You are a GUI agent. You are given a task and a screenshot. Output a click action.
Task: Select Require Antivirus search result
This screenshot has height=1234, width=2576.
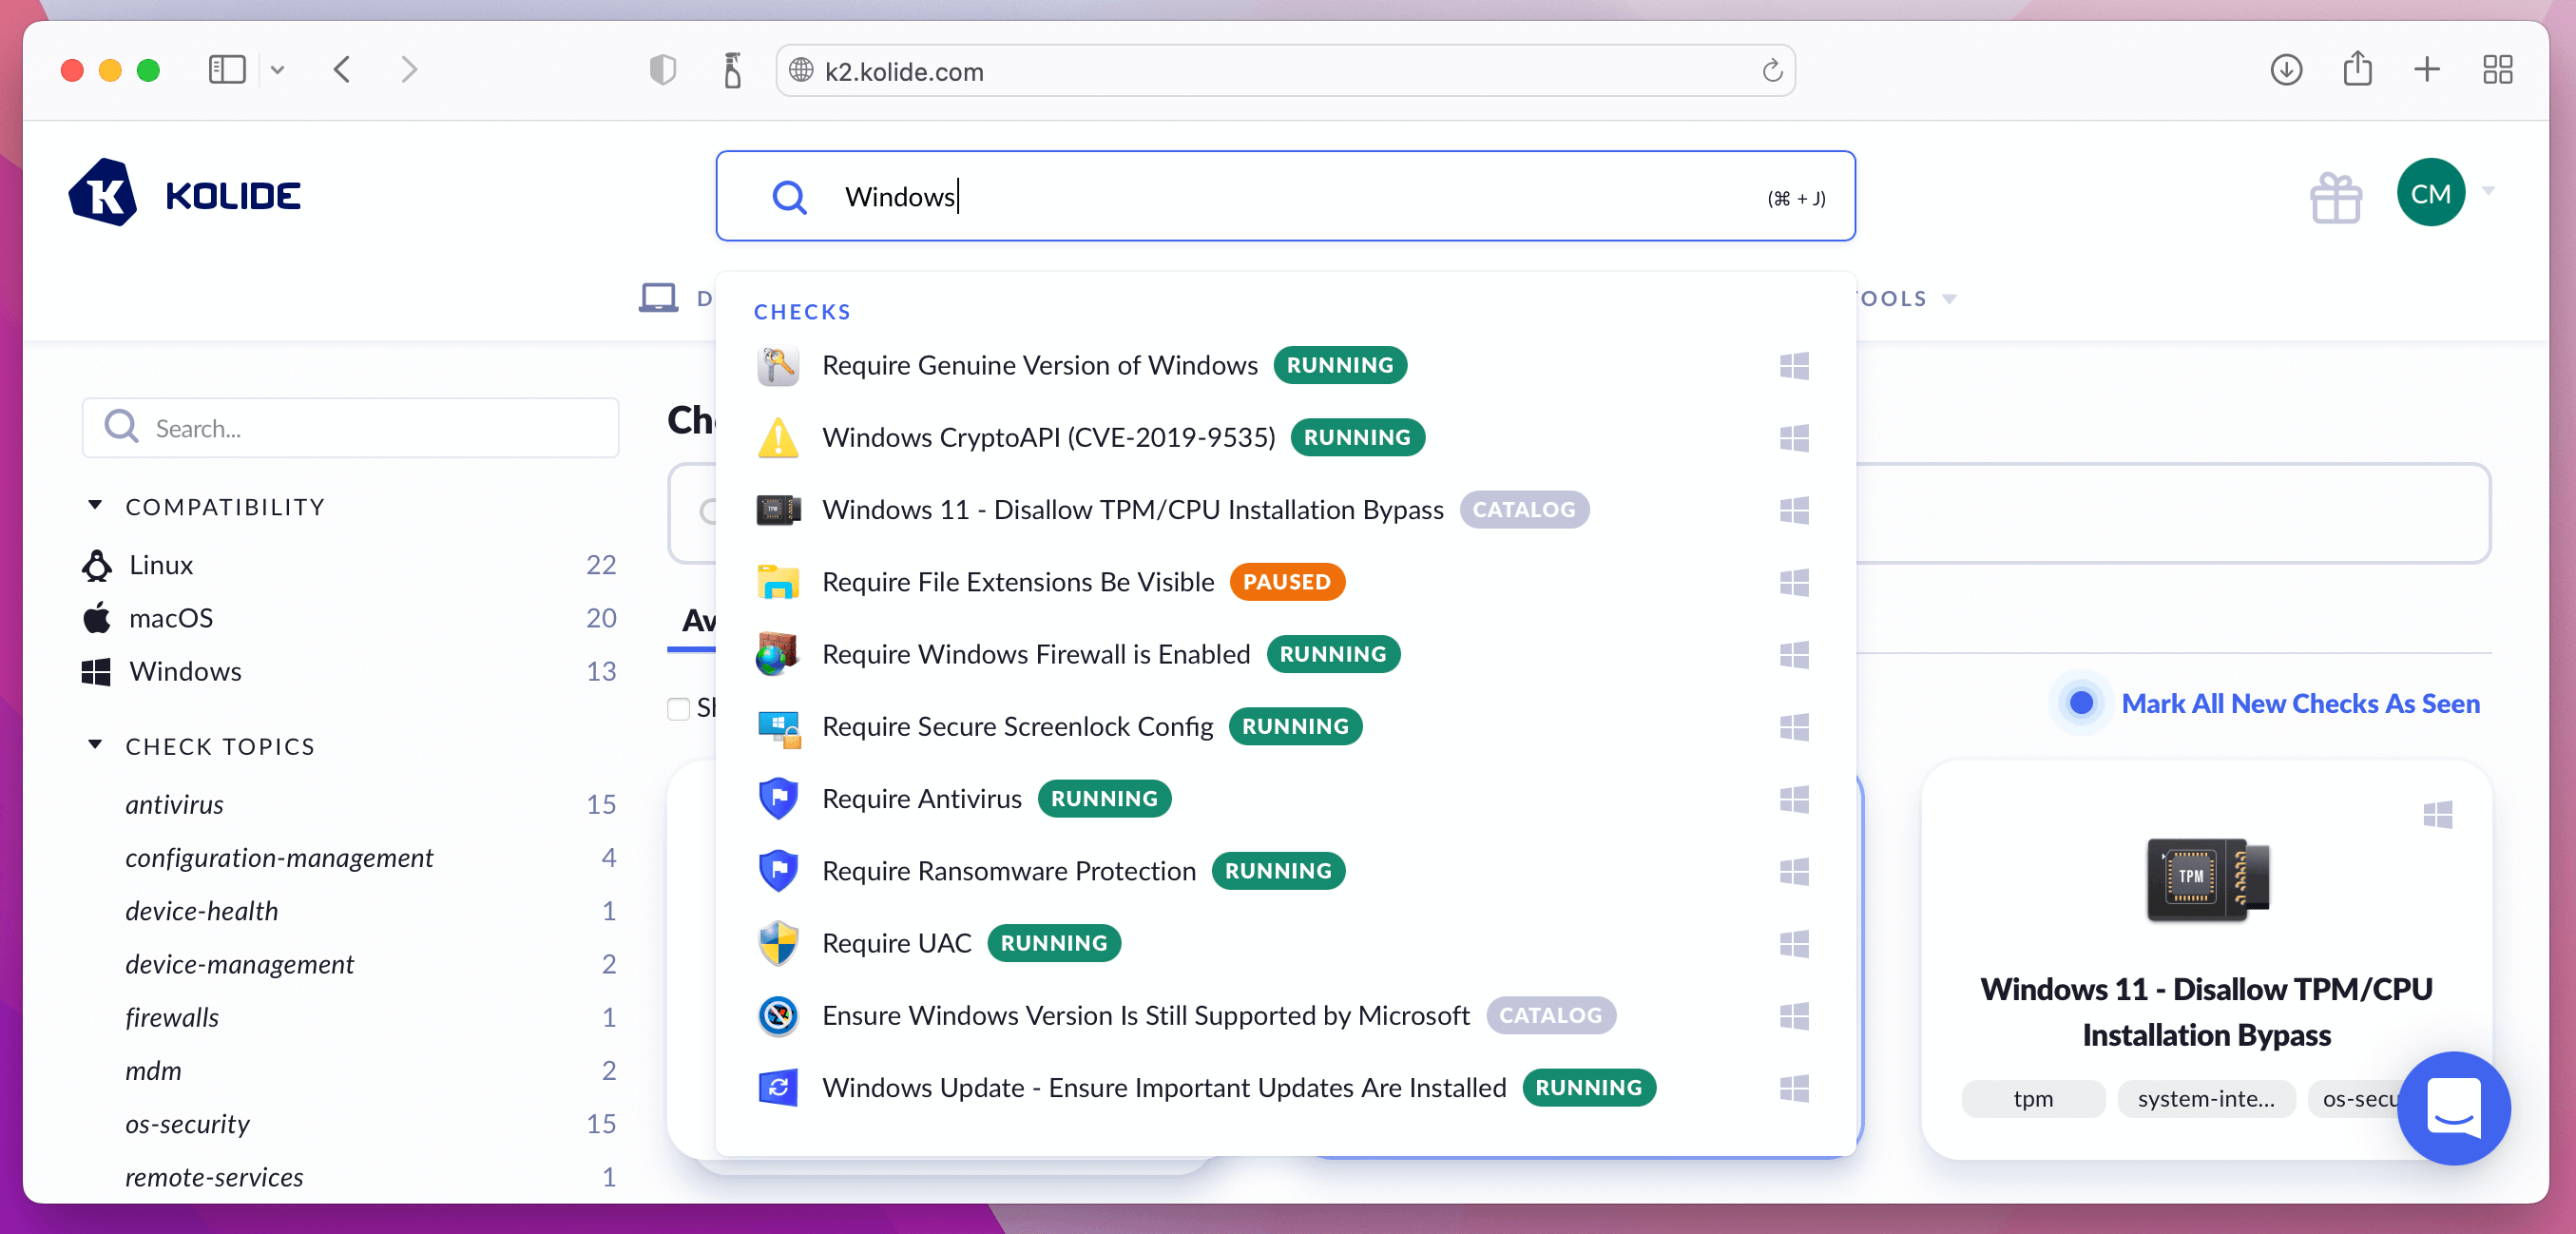[x=921, y=798]
